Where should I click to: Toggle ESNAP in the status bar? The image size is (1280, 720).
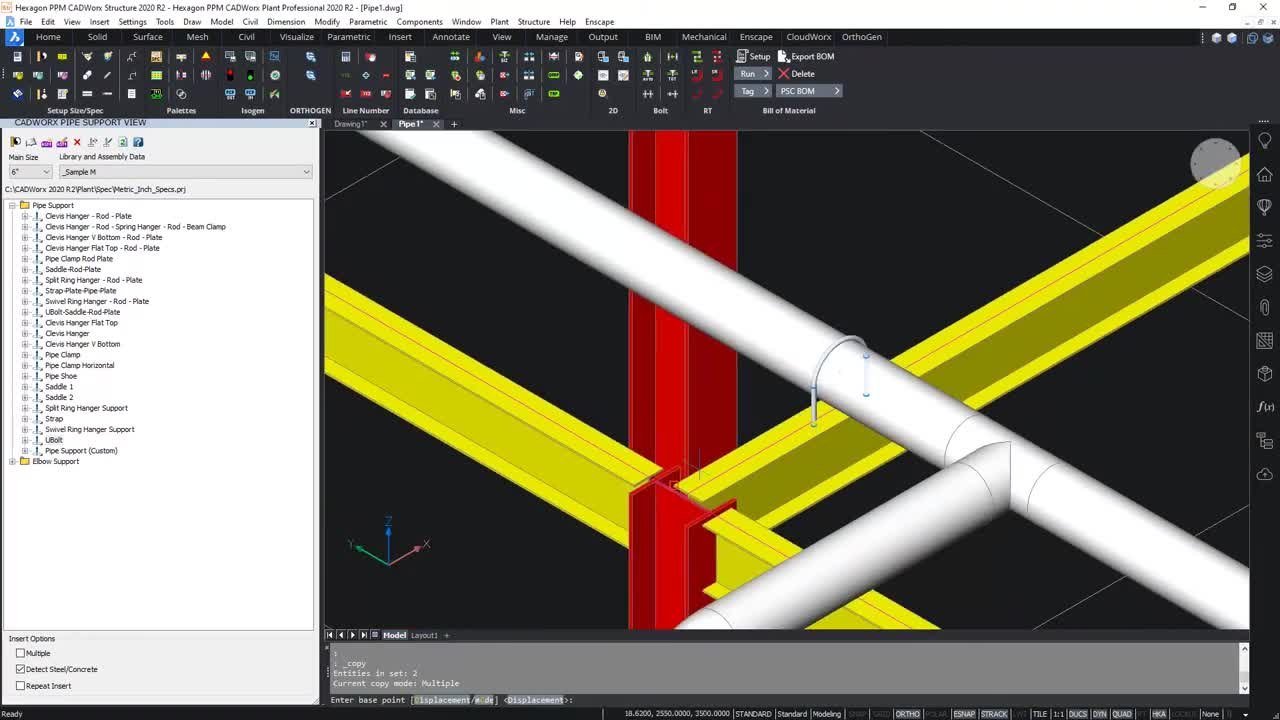(x=964, y=714)
